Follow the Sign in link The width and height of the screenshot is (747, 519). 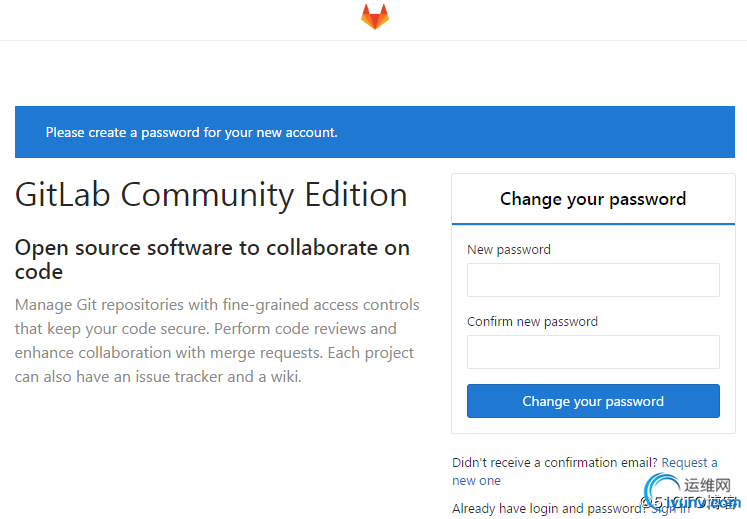tap(670, 509)
